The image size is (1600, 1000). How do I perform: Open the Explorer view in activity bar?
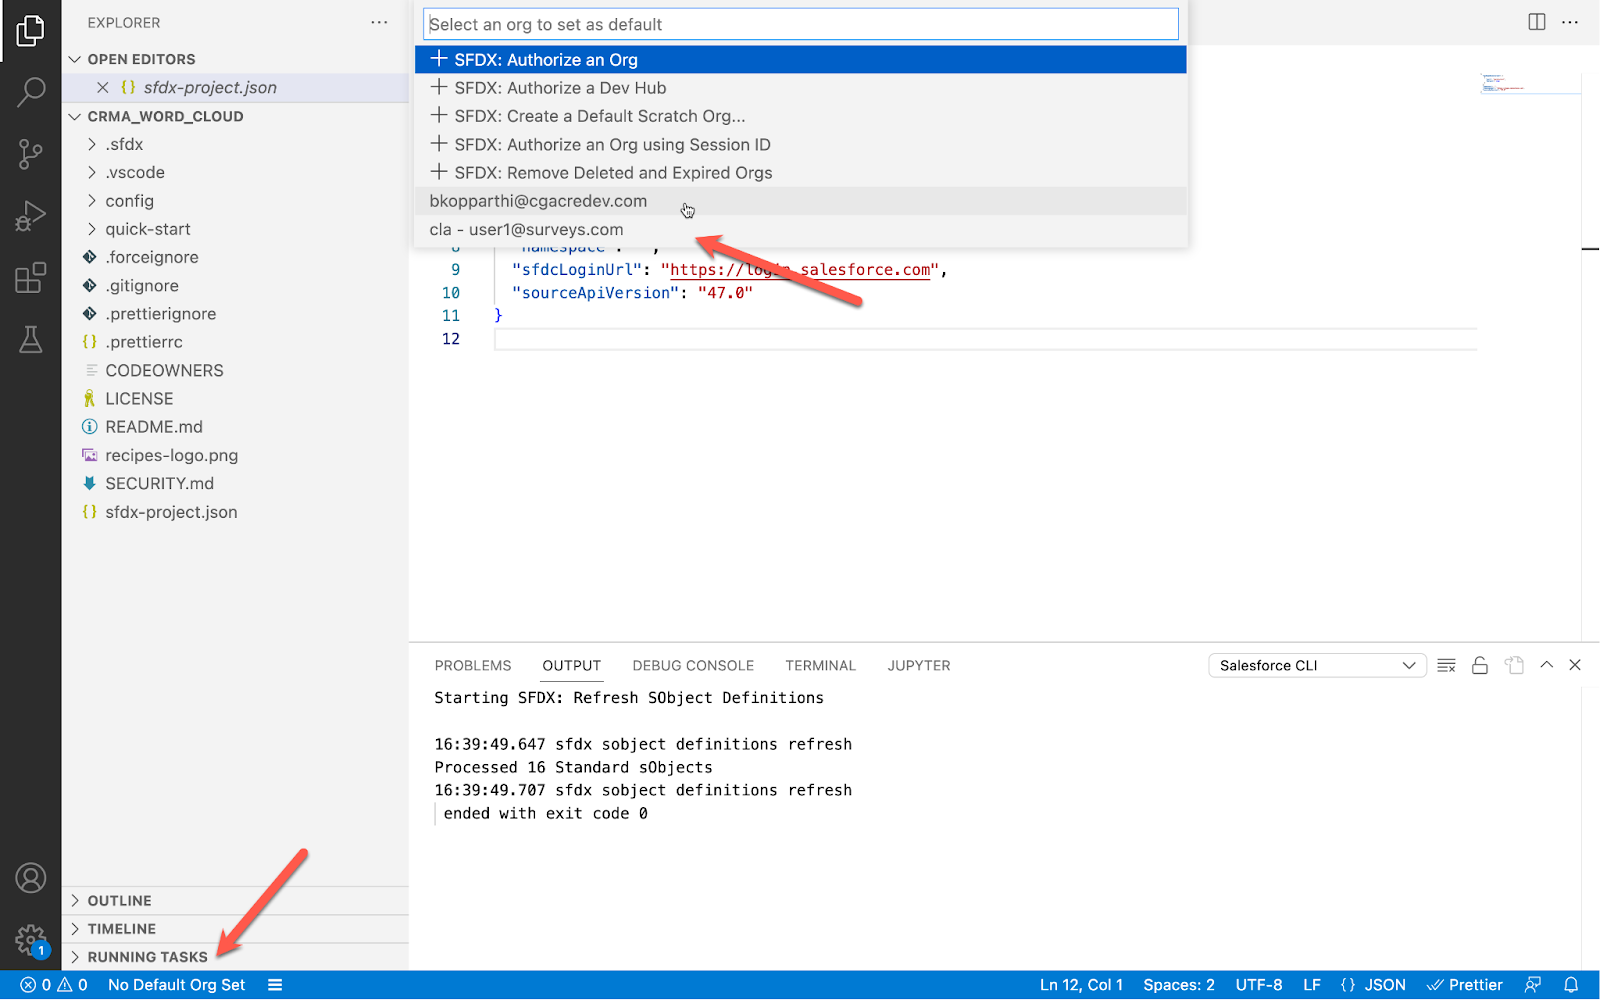point(30,31)
